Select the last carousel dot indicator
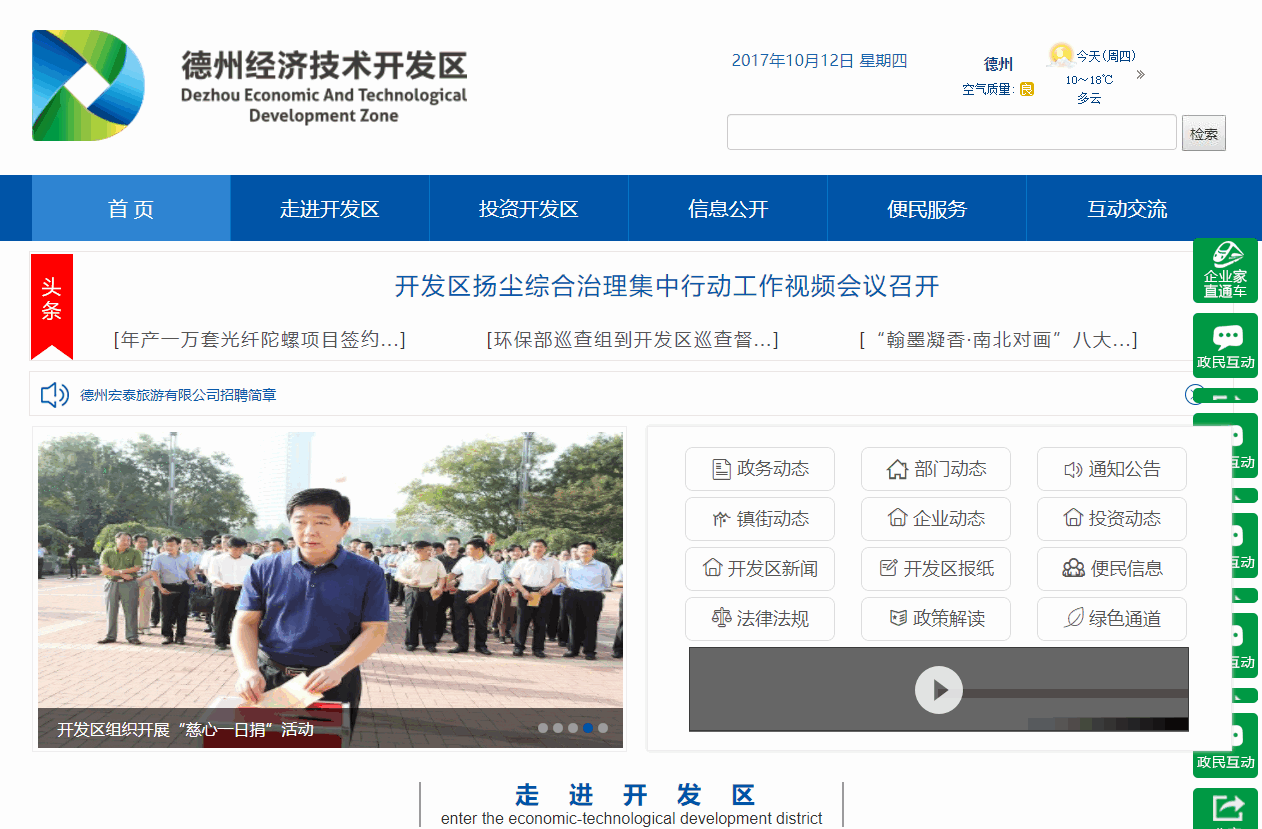Viewport: 1262px width, 829px height. coord(603,728)
